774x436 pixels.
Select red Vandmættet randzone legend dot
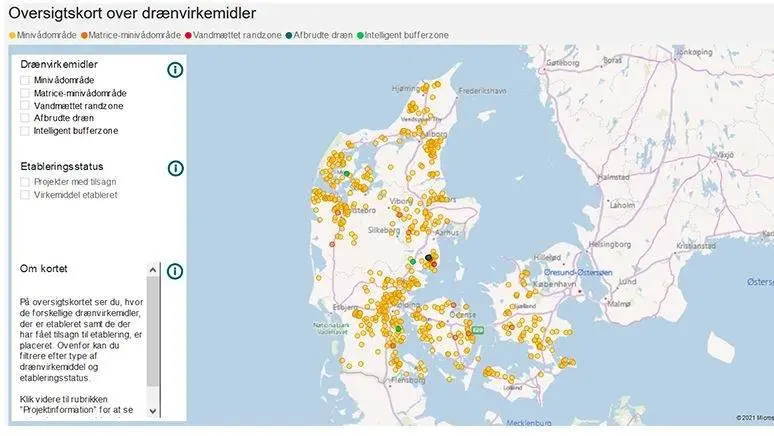point(188,36)
